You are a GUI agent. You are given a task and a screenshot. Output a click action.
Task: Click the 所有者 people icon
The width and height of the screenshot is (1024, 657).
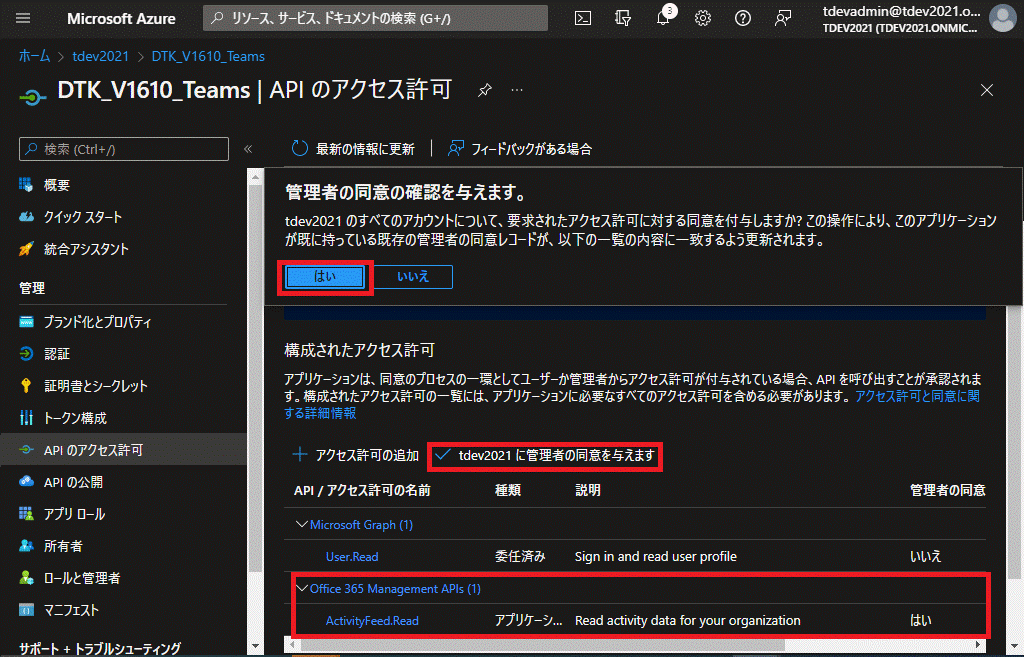click(x=26, y=545)
